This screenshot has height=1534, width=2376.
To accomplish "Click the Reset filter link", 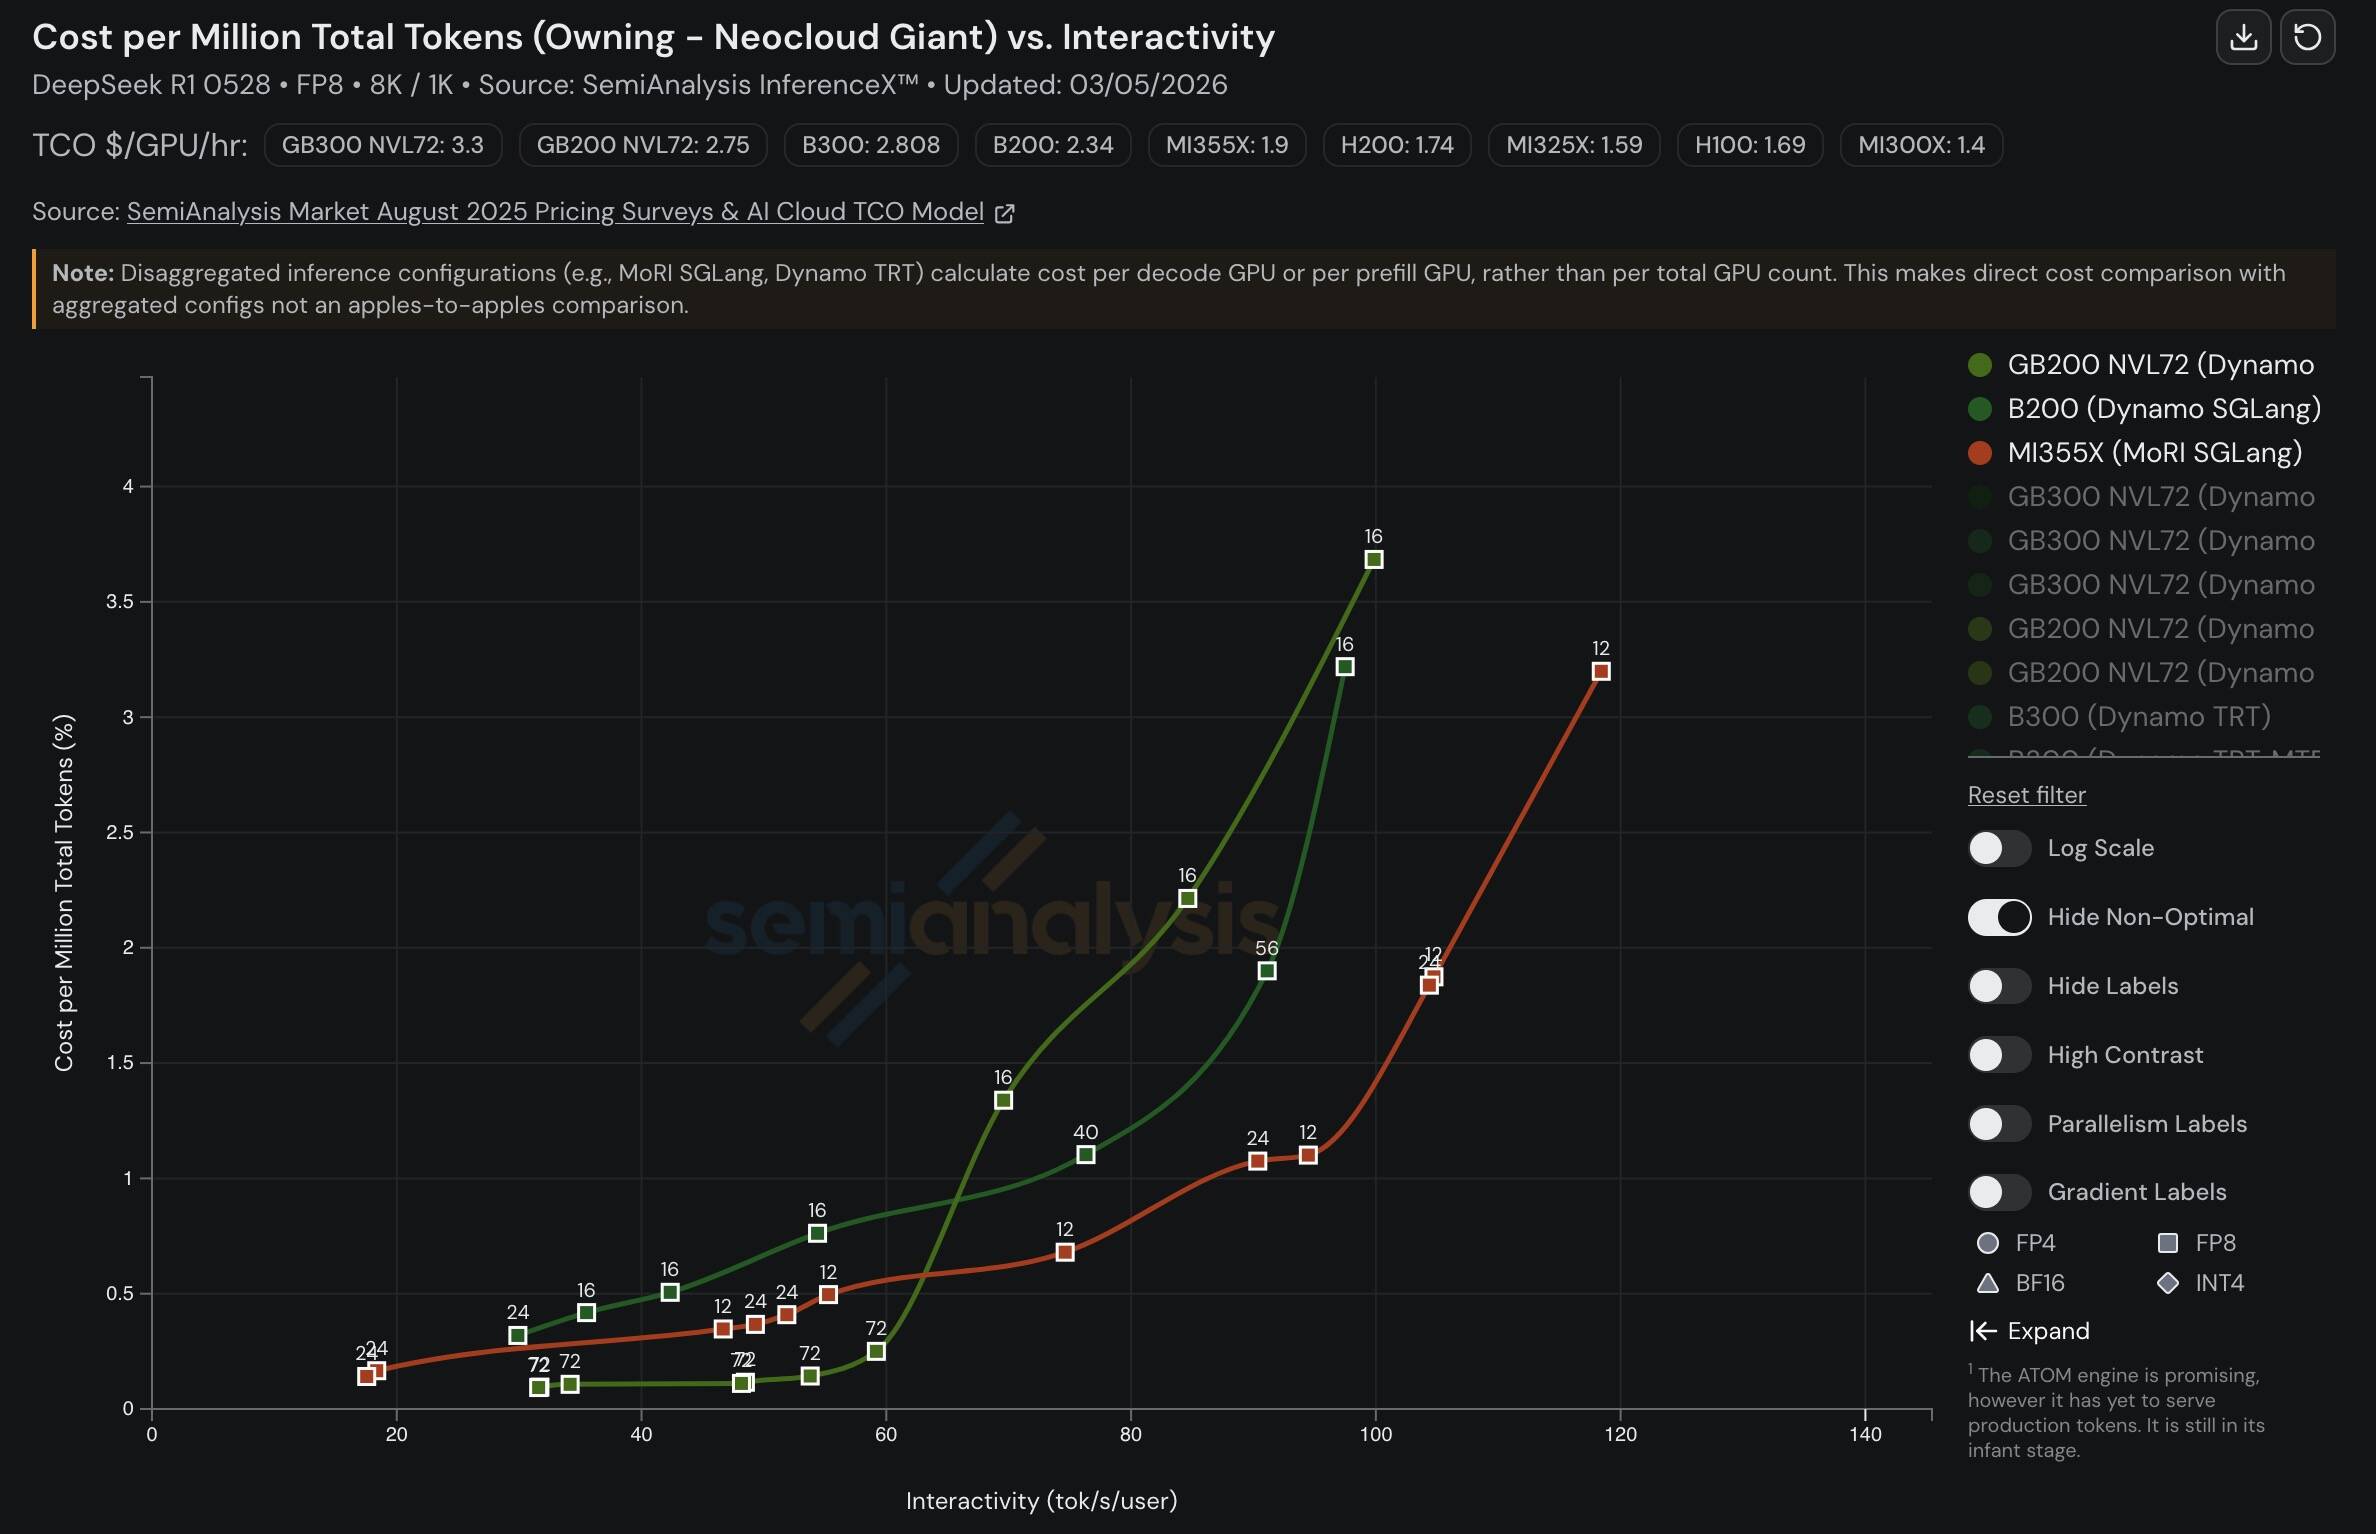I will (2026, 795).
